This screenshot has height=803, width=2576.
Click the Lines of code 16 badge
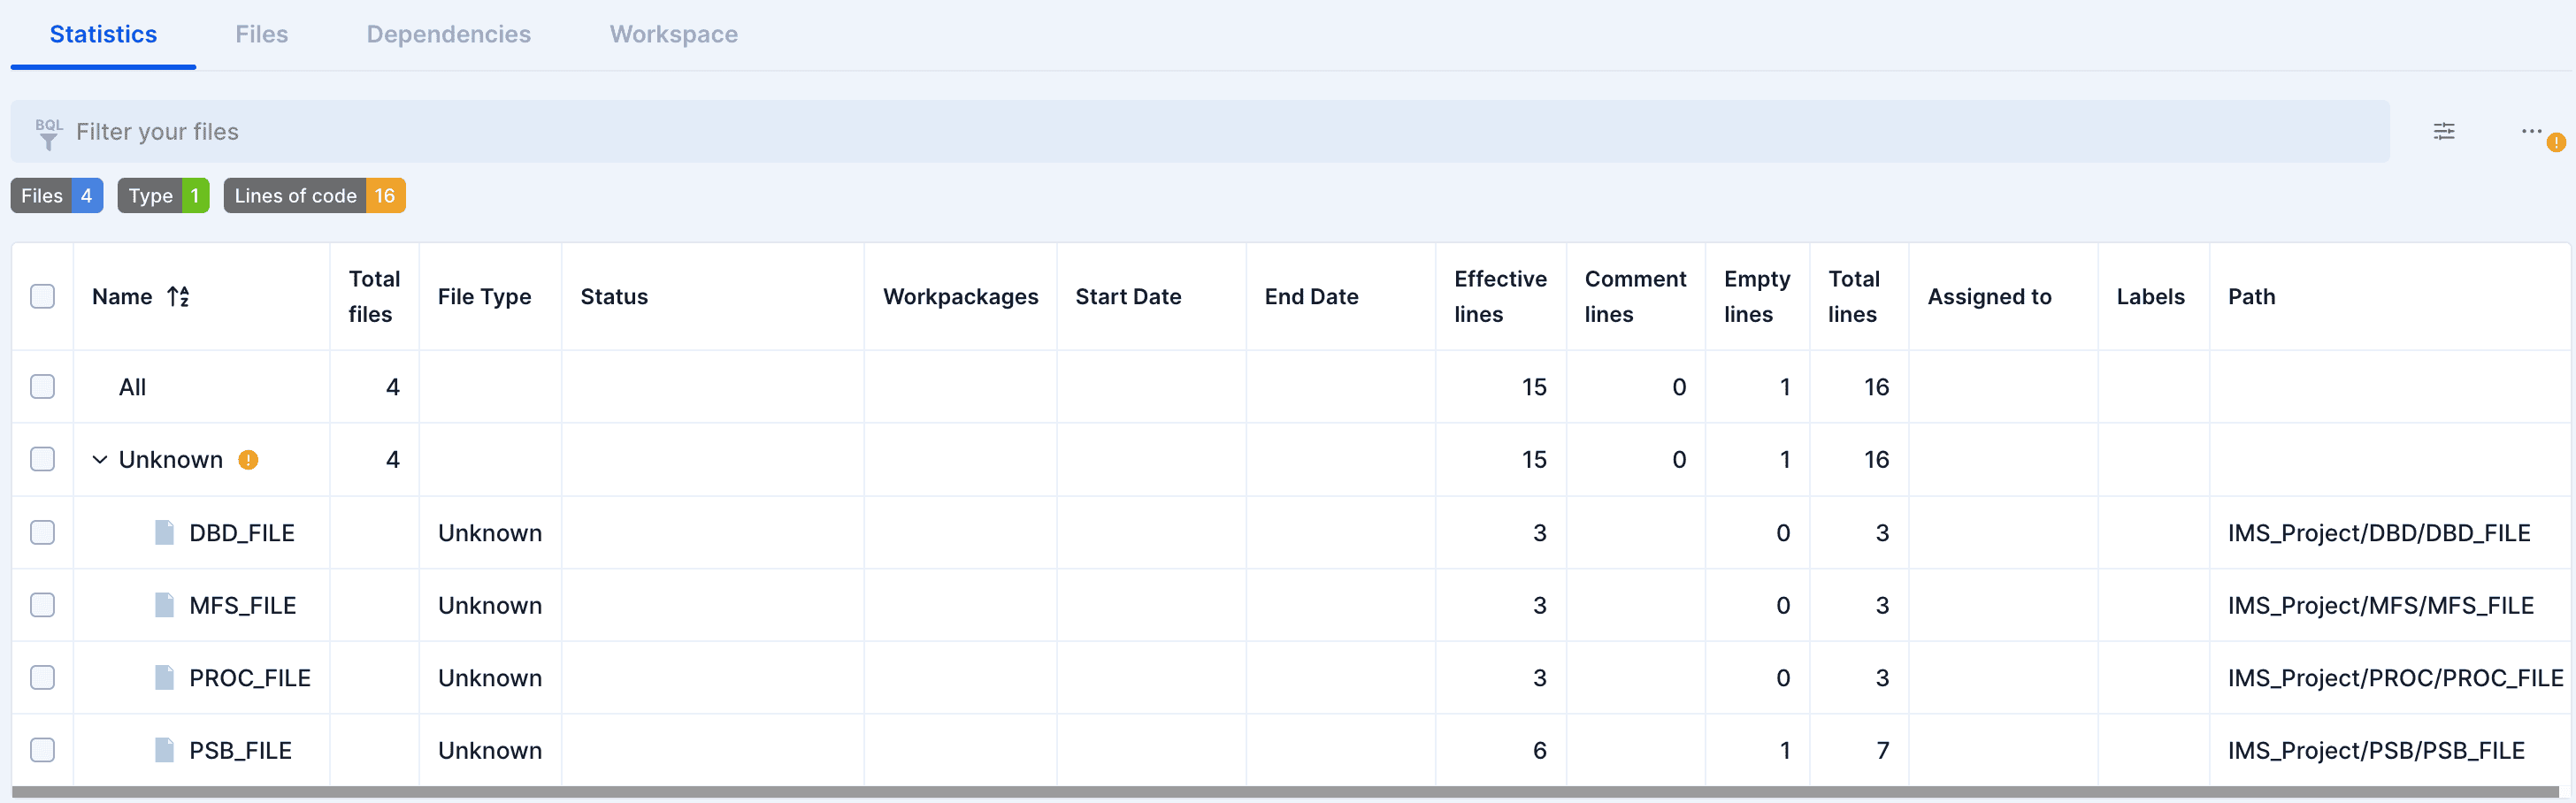click(x=314, y=196)
